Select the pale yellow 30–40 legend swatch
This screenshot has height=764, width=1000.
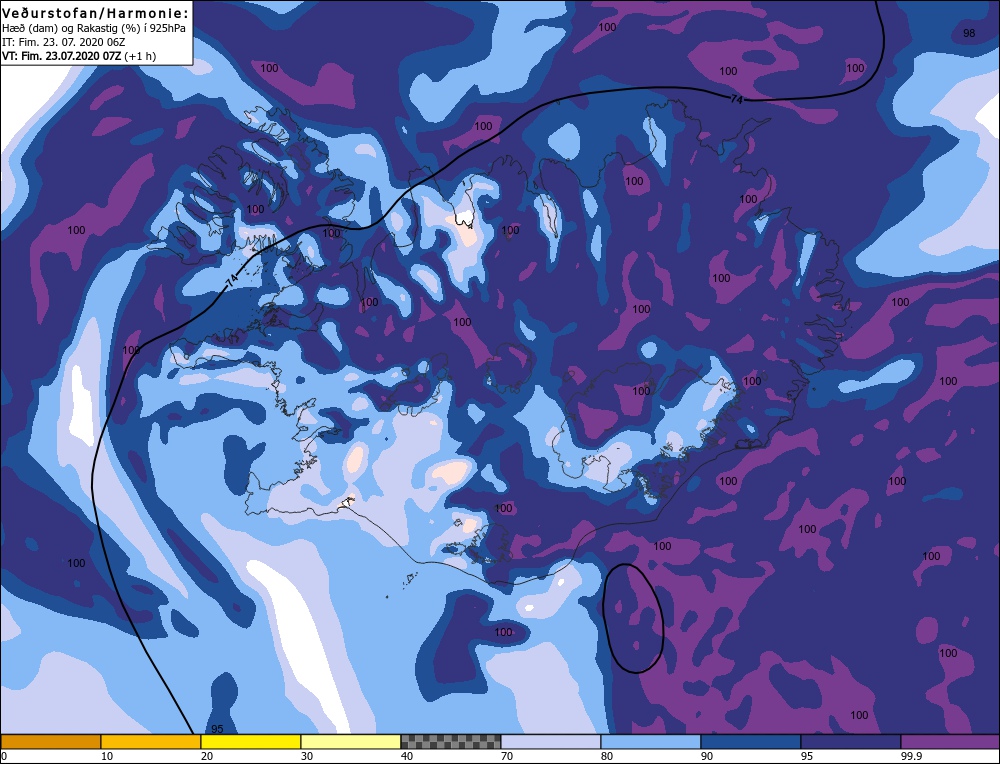[351, 741]
